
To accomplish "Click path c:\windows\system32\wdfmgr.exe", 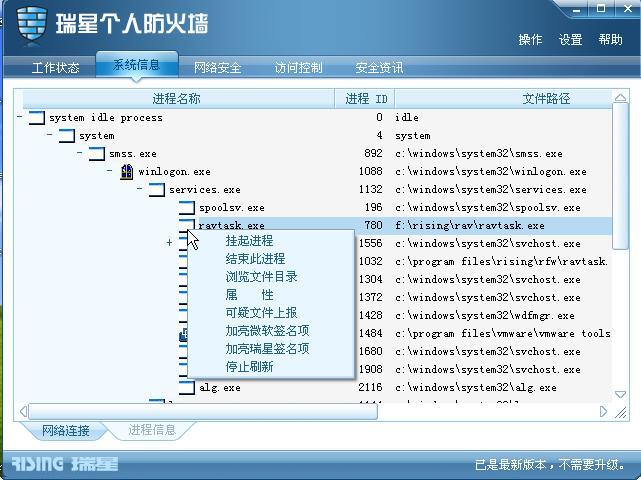I will tap(485, 315).
